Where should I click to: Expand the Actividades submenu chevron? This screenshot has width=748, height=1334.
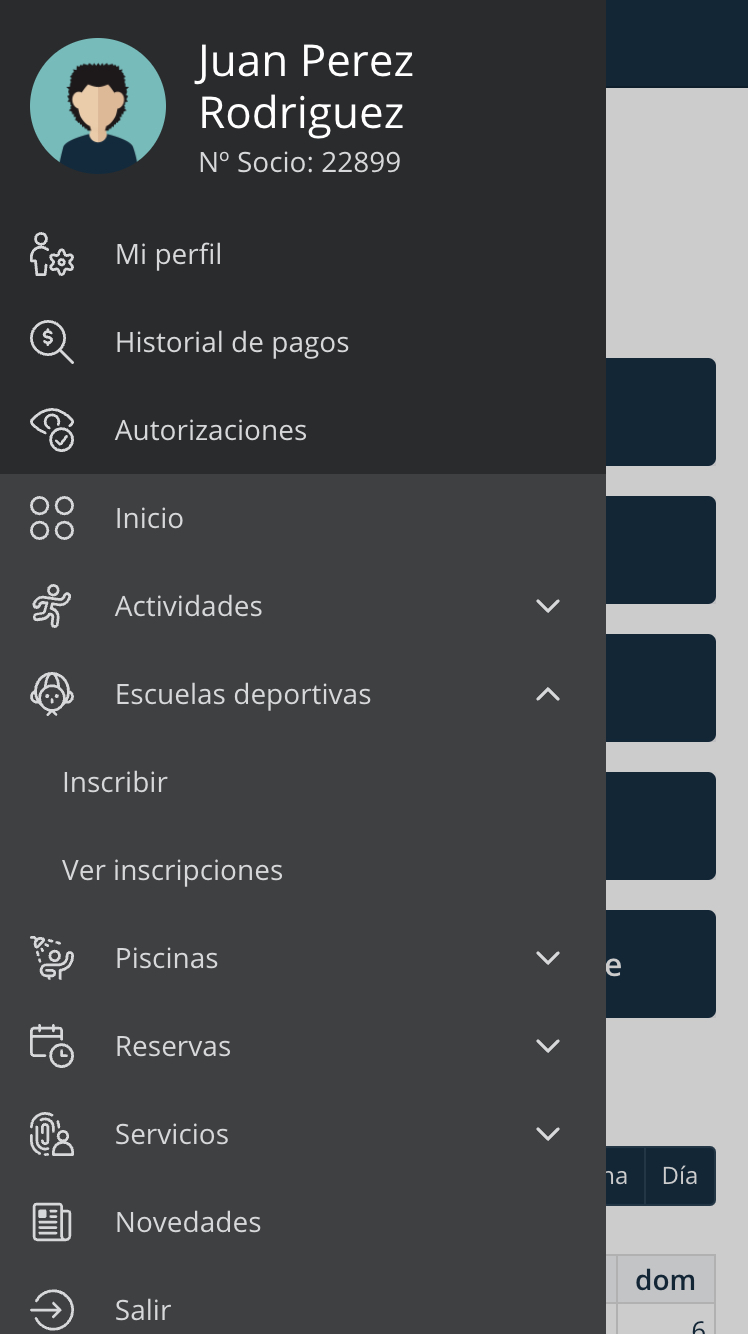(x=548, y=606)
